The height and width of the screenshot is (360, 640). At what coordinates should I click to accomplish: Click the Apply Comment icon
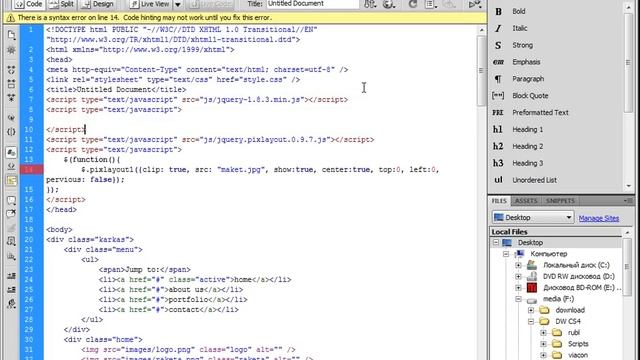point(11,200)
